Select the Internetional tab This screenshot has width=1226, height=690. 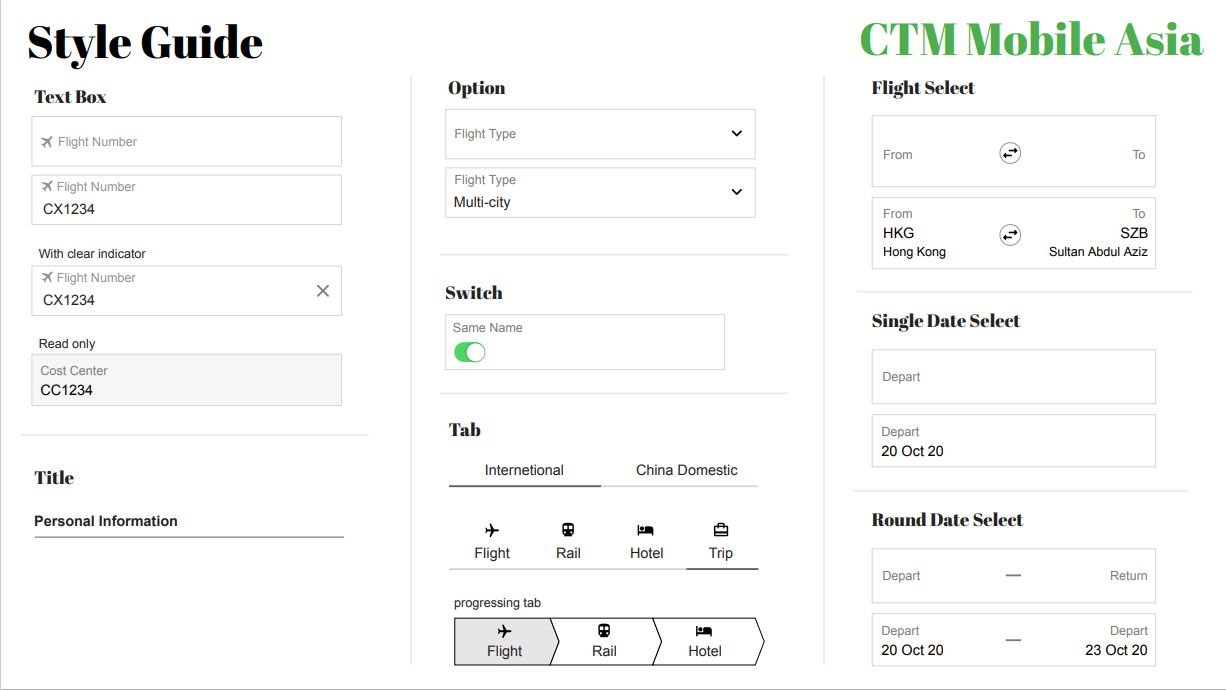[524, 470]
